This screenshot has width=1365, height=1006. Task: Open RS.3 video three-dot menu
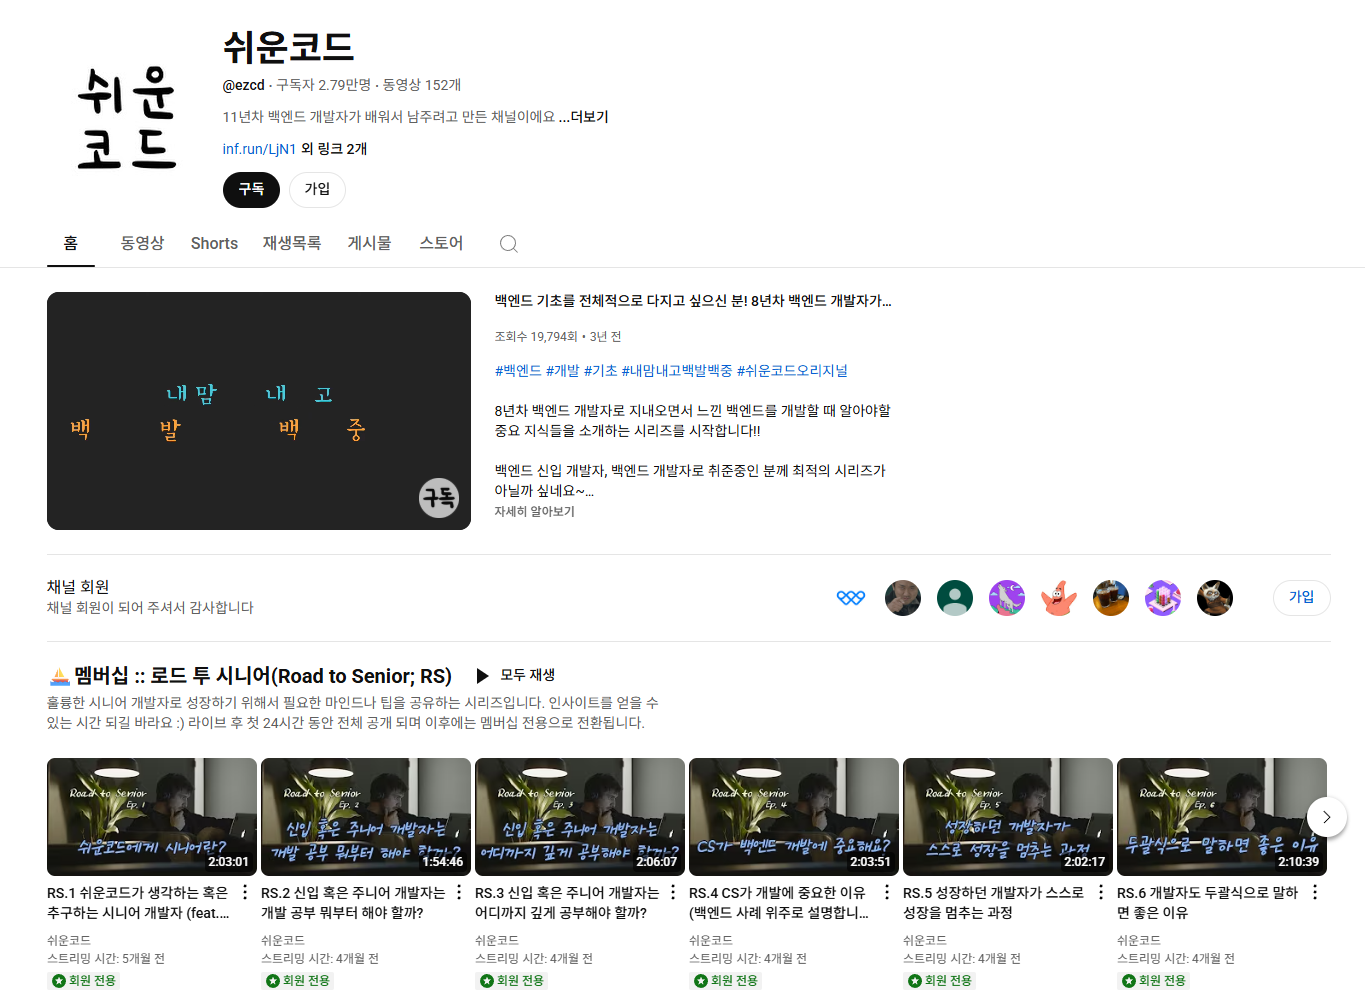[673, 892]
